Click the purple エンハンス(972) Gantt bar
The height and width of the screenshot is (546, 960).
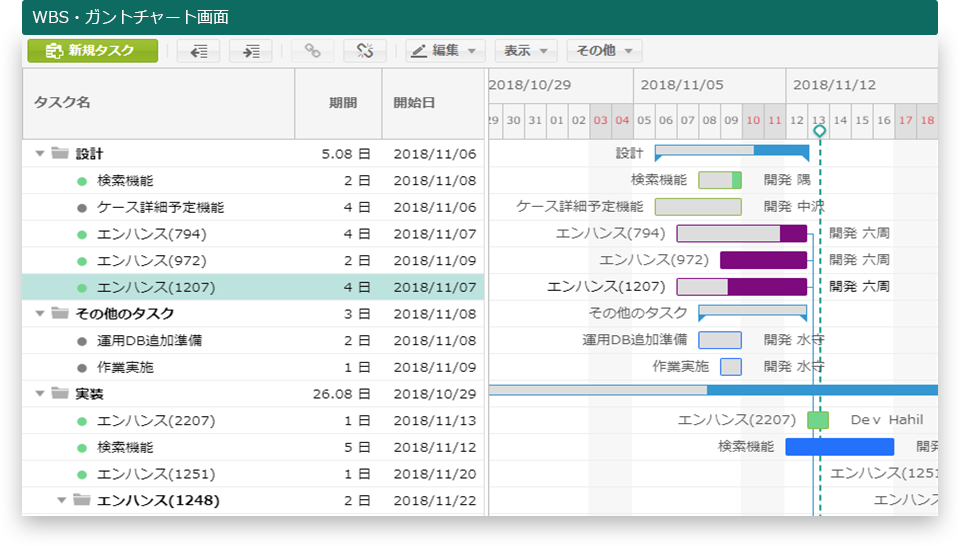click(x=763, y=260)
